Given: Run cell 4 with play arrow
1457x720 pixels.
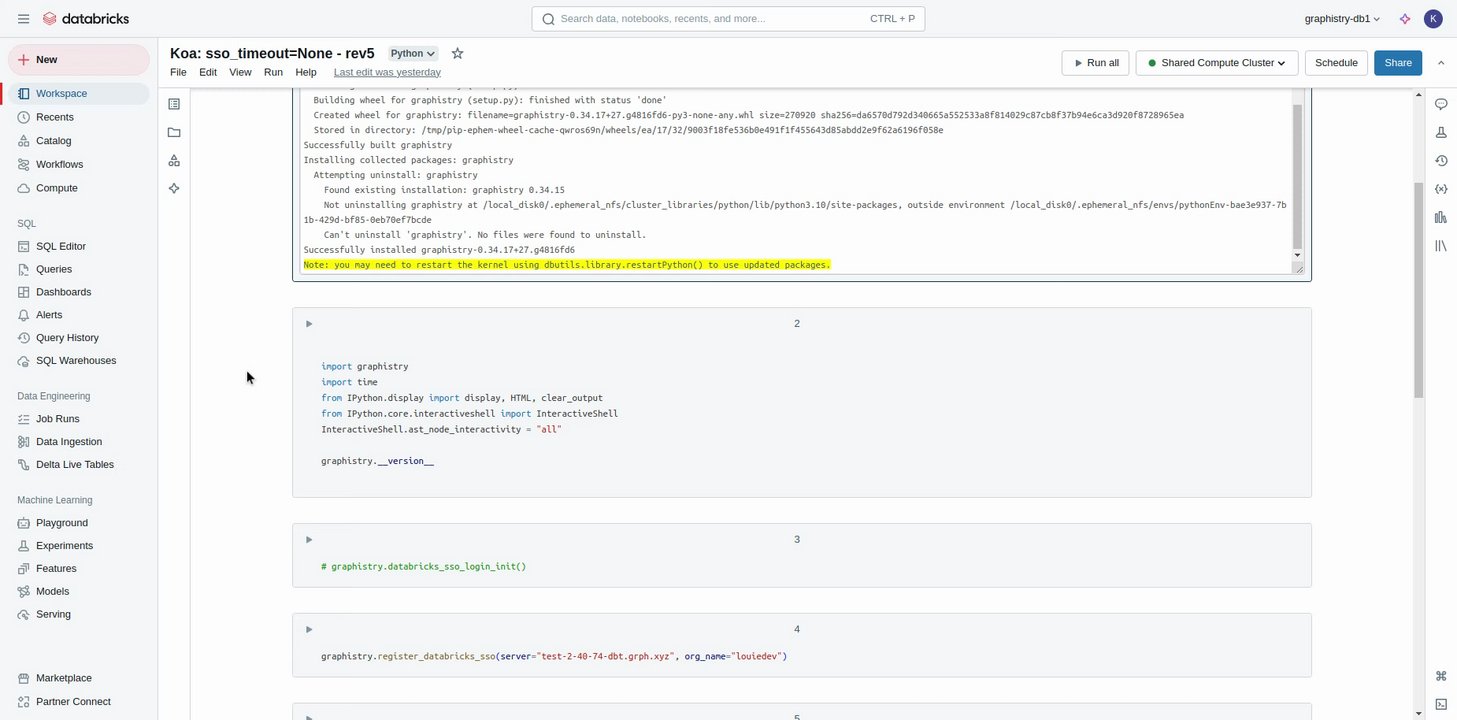Looking at the screenshot, I should tap(309, 630).
